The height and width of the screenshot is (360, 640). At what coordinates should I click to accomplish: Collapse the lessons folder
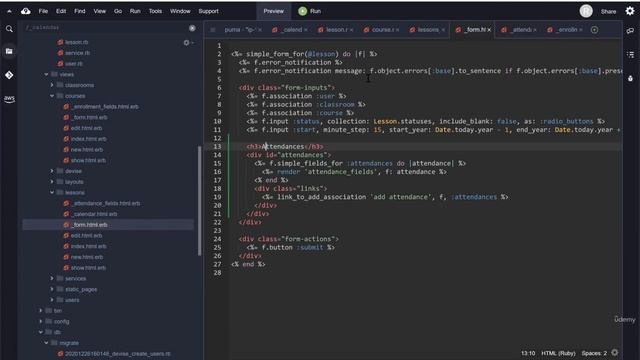52,192
